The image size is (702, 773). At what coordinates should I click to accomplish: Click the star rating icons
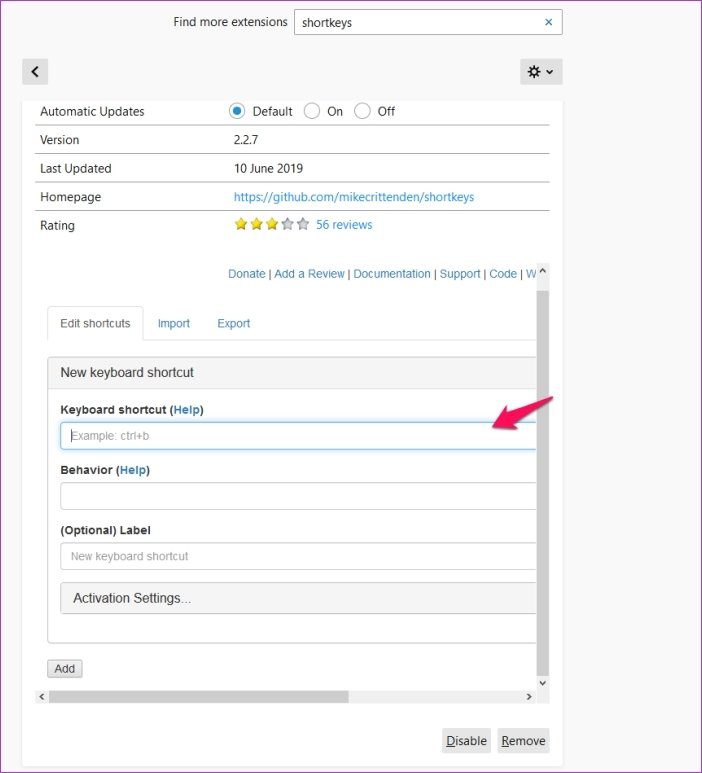pyautogui.click(x=272, y=224)
